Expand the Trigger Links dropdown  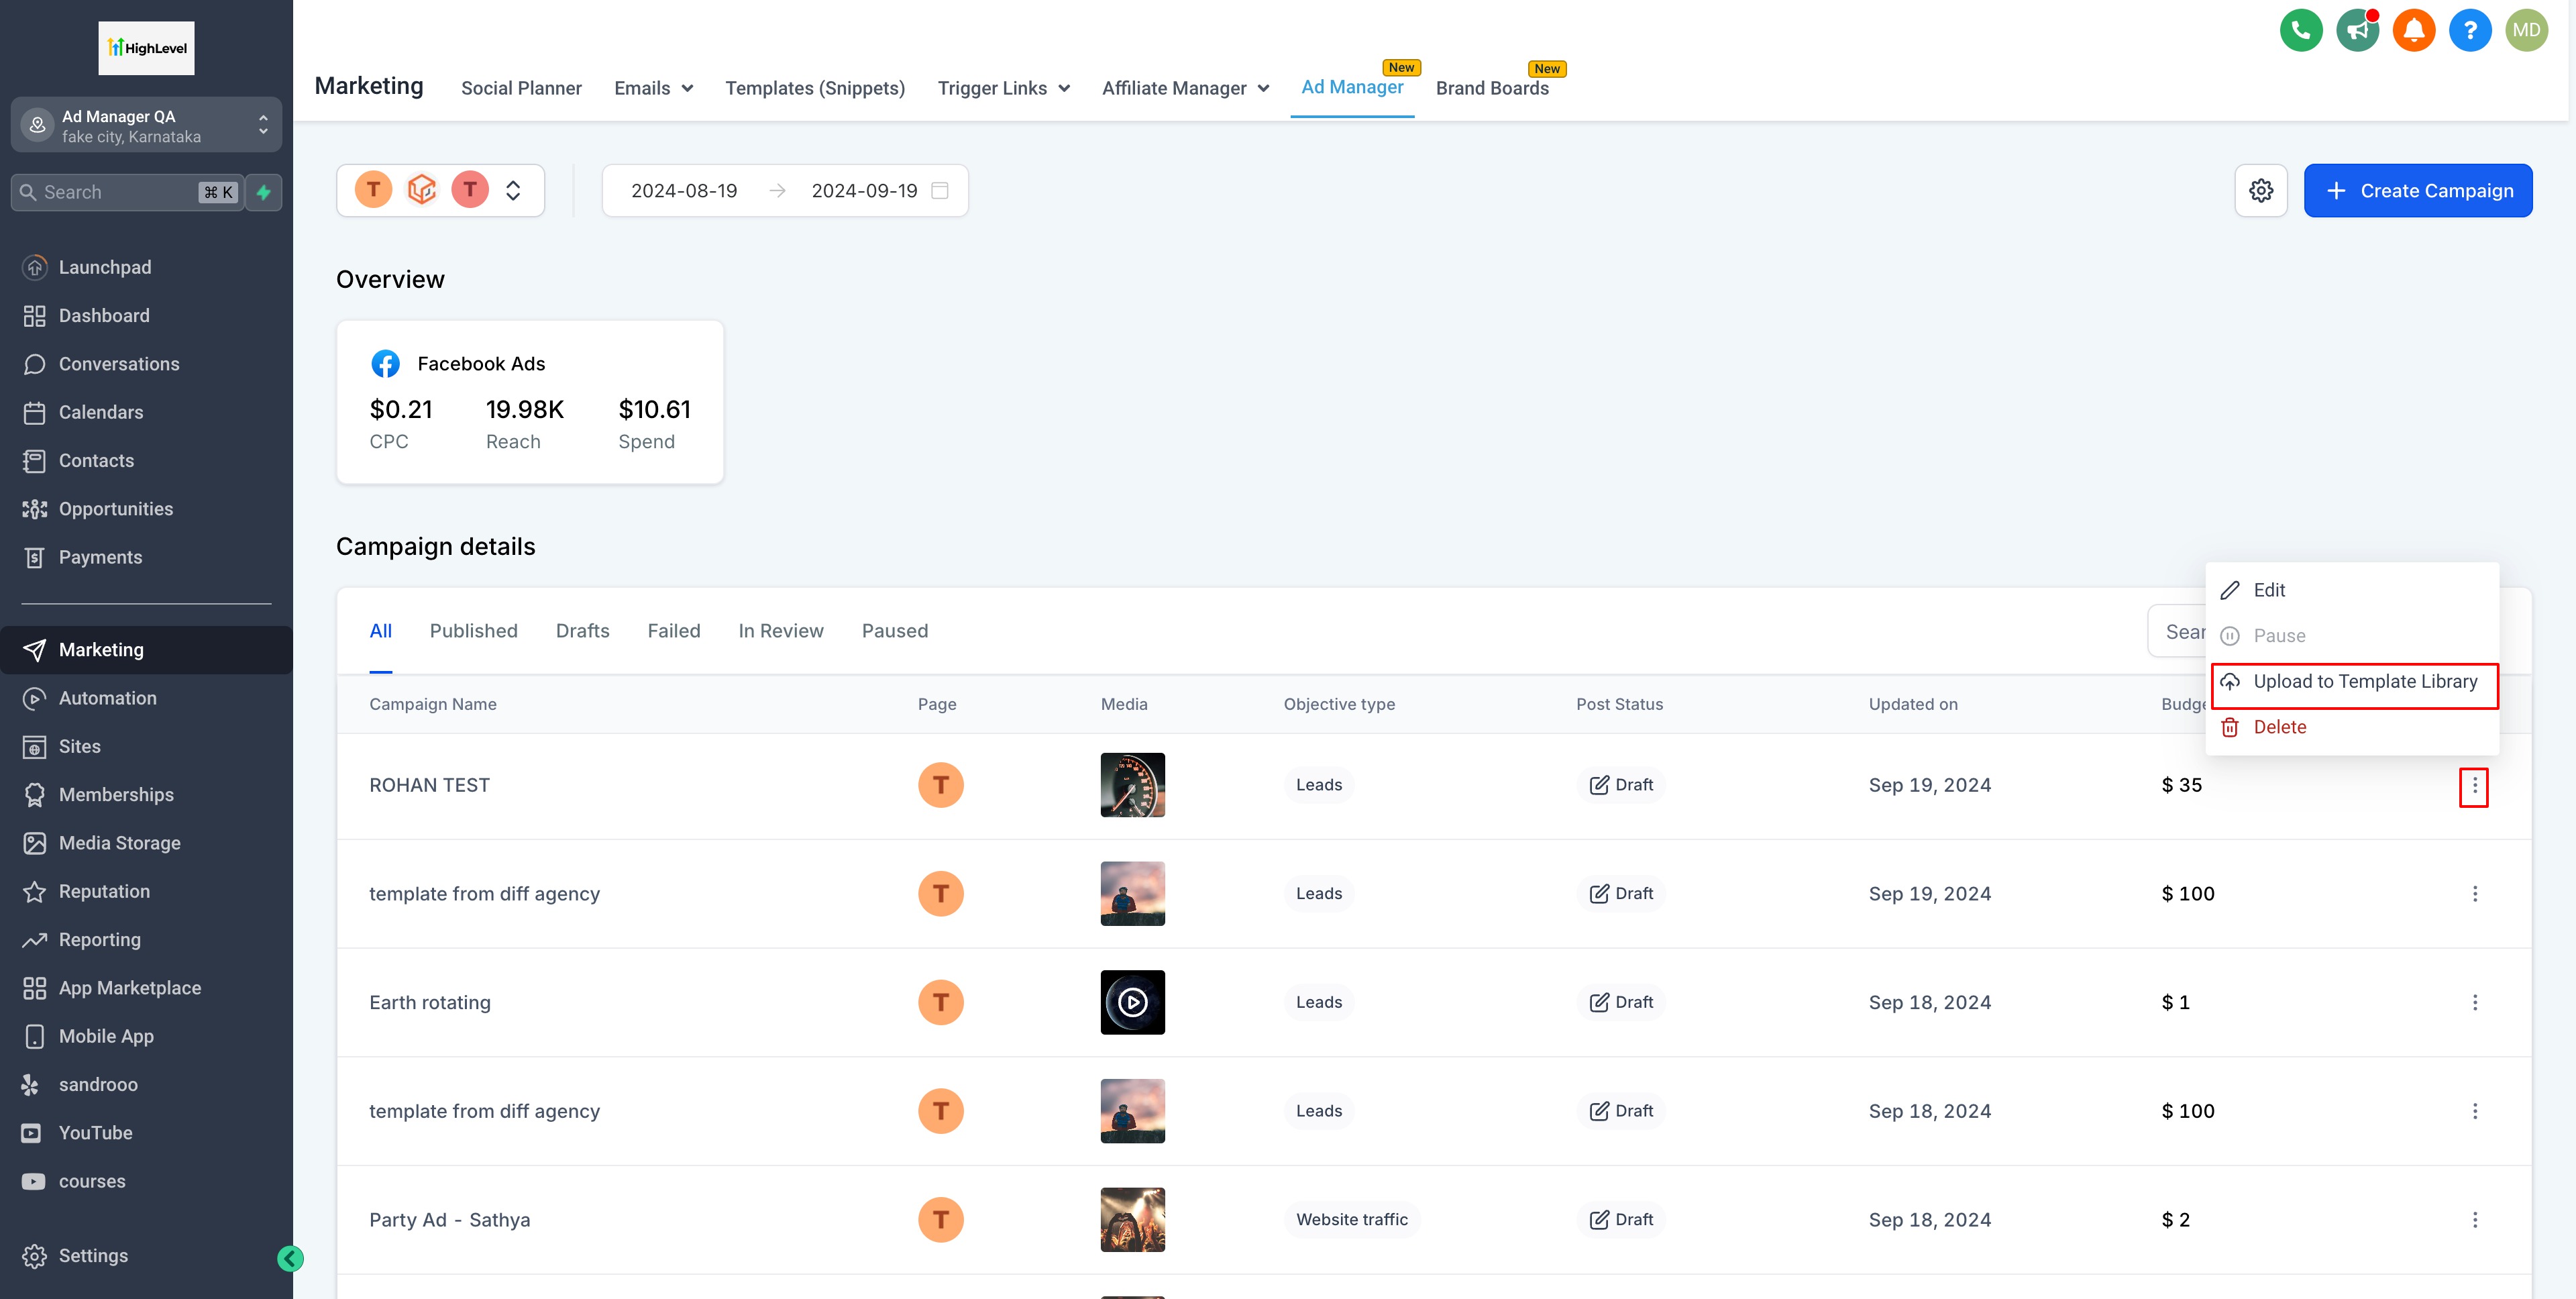click(1003, 88)
